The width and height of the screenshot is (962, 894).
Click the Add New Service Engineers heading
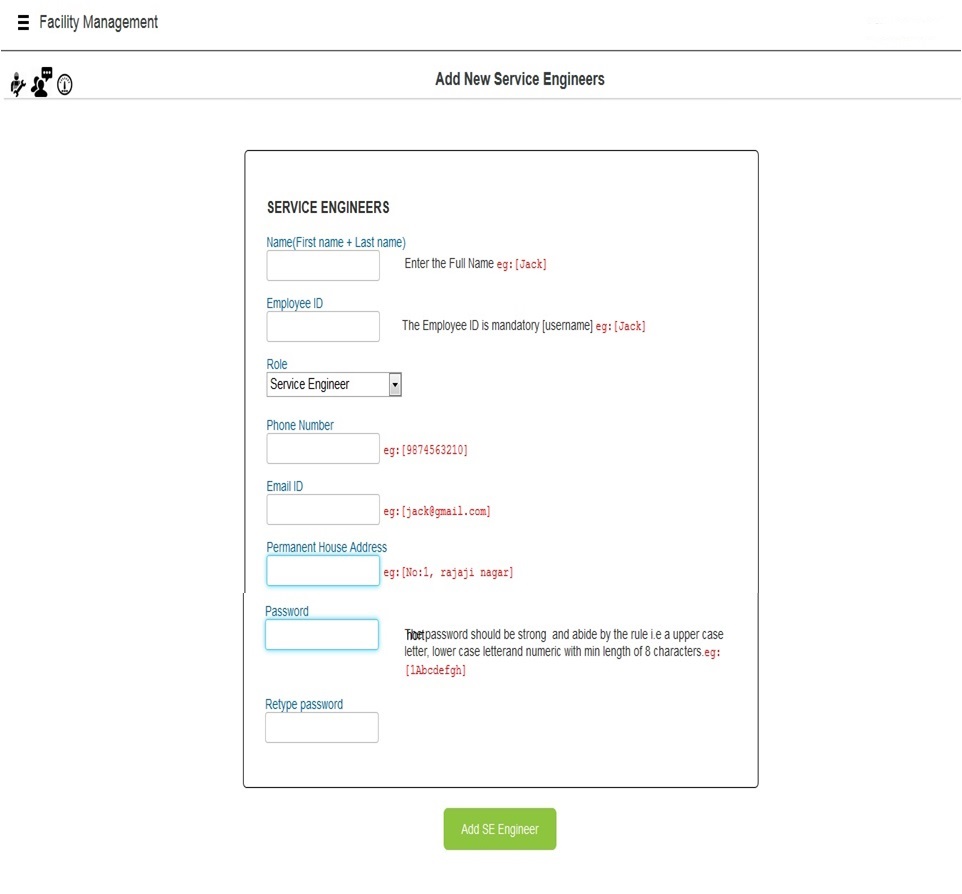(x=519, y=79)
